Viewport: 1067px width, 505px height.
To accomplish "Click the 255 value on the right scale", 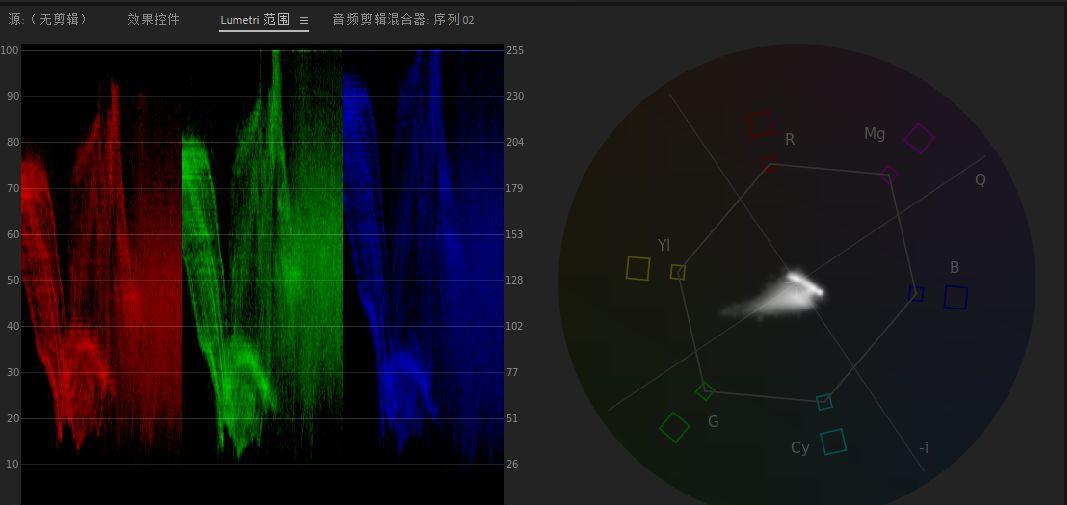I will coord(515,50).
